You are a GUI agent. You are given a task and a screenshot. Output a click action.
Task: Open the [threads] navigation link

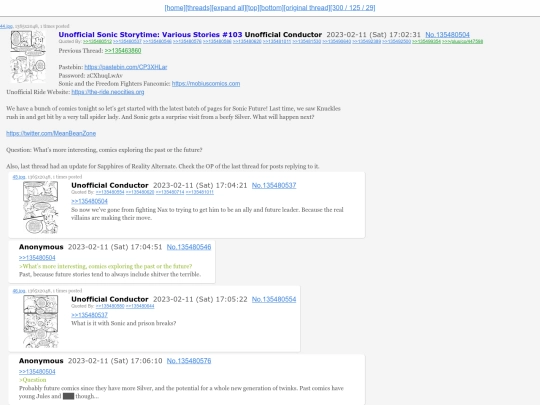(198, 8)
